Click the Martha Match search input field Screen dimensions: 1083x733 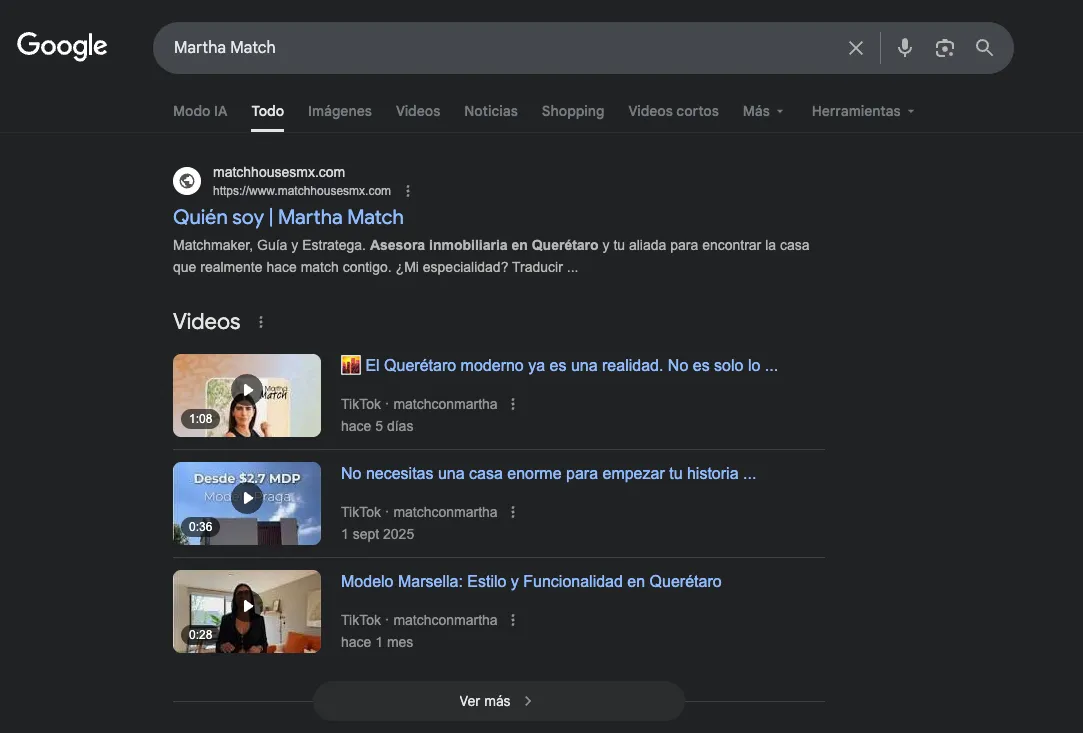[x=500, y=48]
